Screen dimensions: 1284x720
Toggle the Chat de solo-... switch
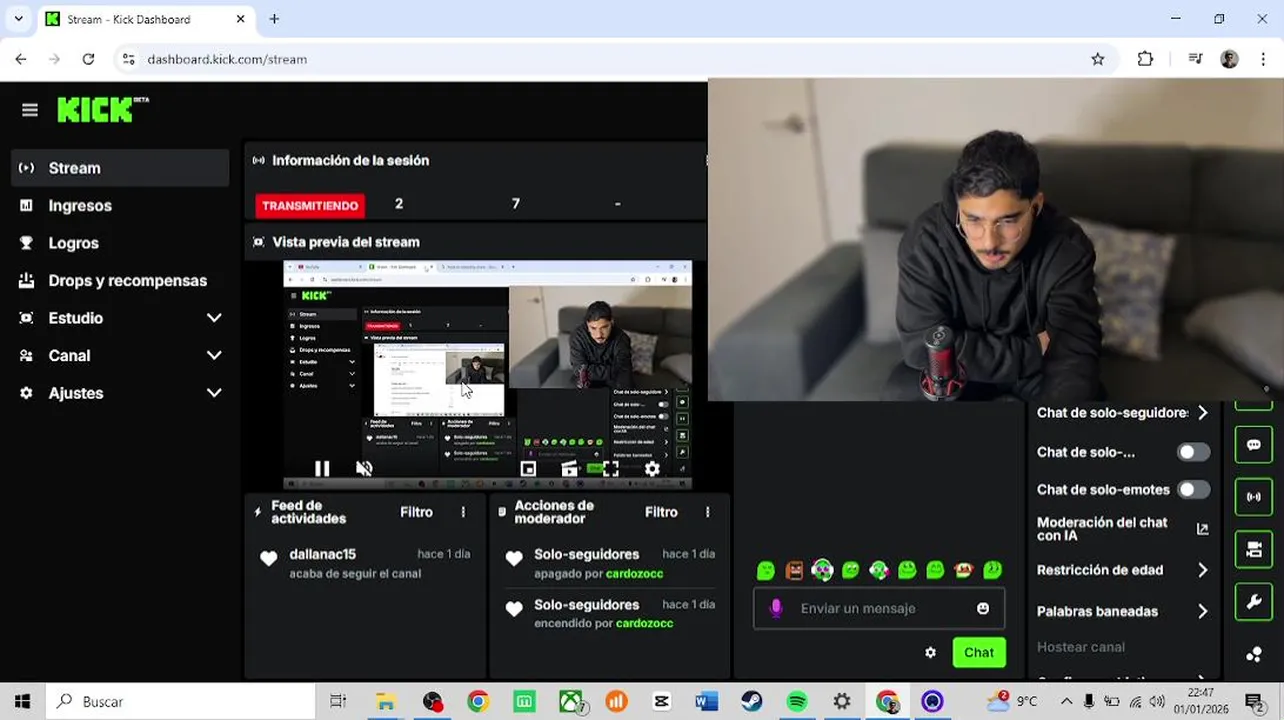pos(1193,452)
